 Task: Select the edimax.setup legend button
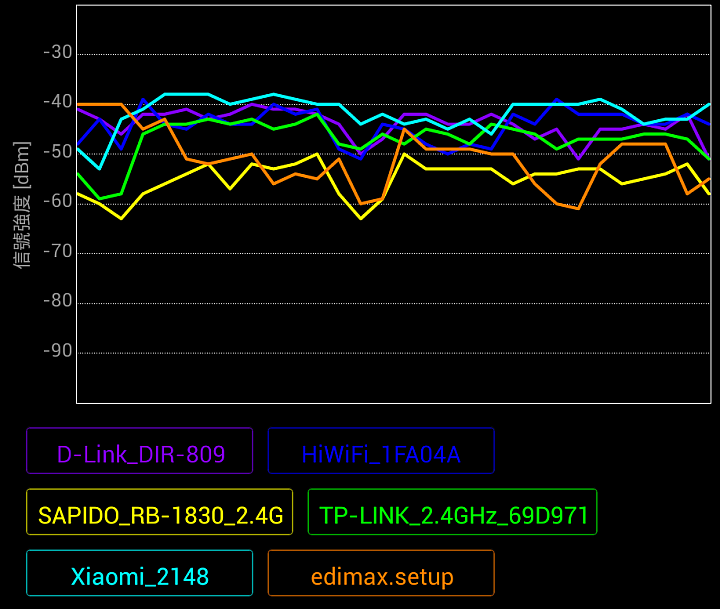pos(381,573)
